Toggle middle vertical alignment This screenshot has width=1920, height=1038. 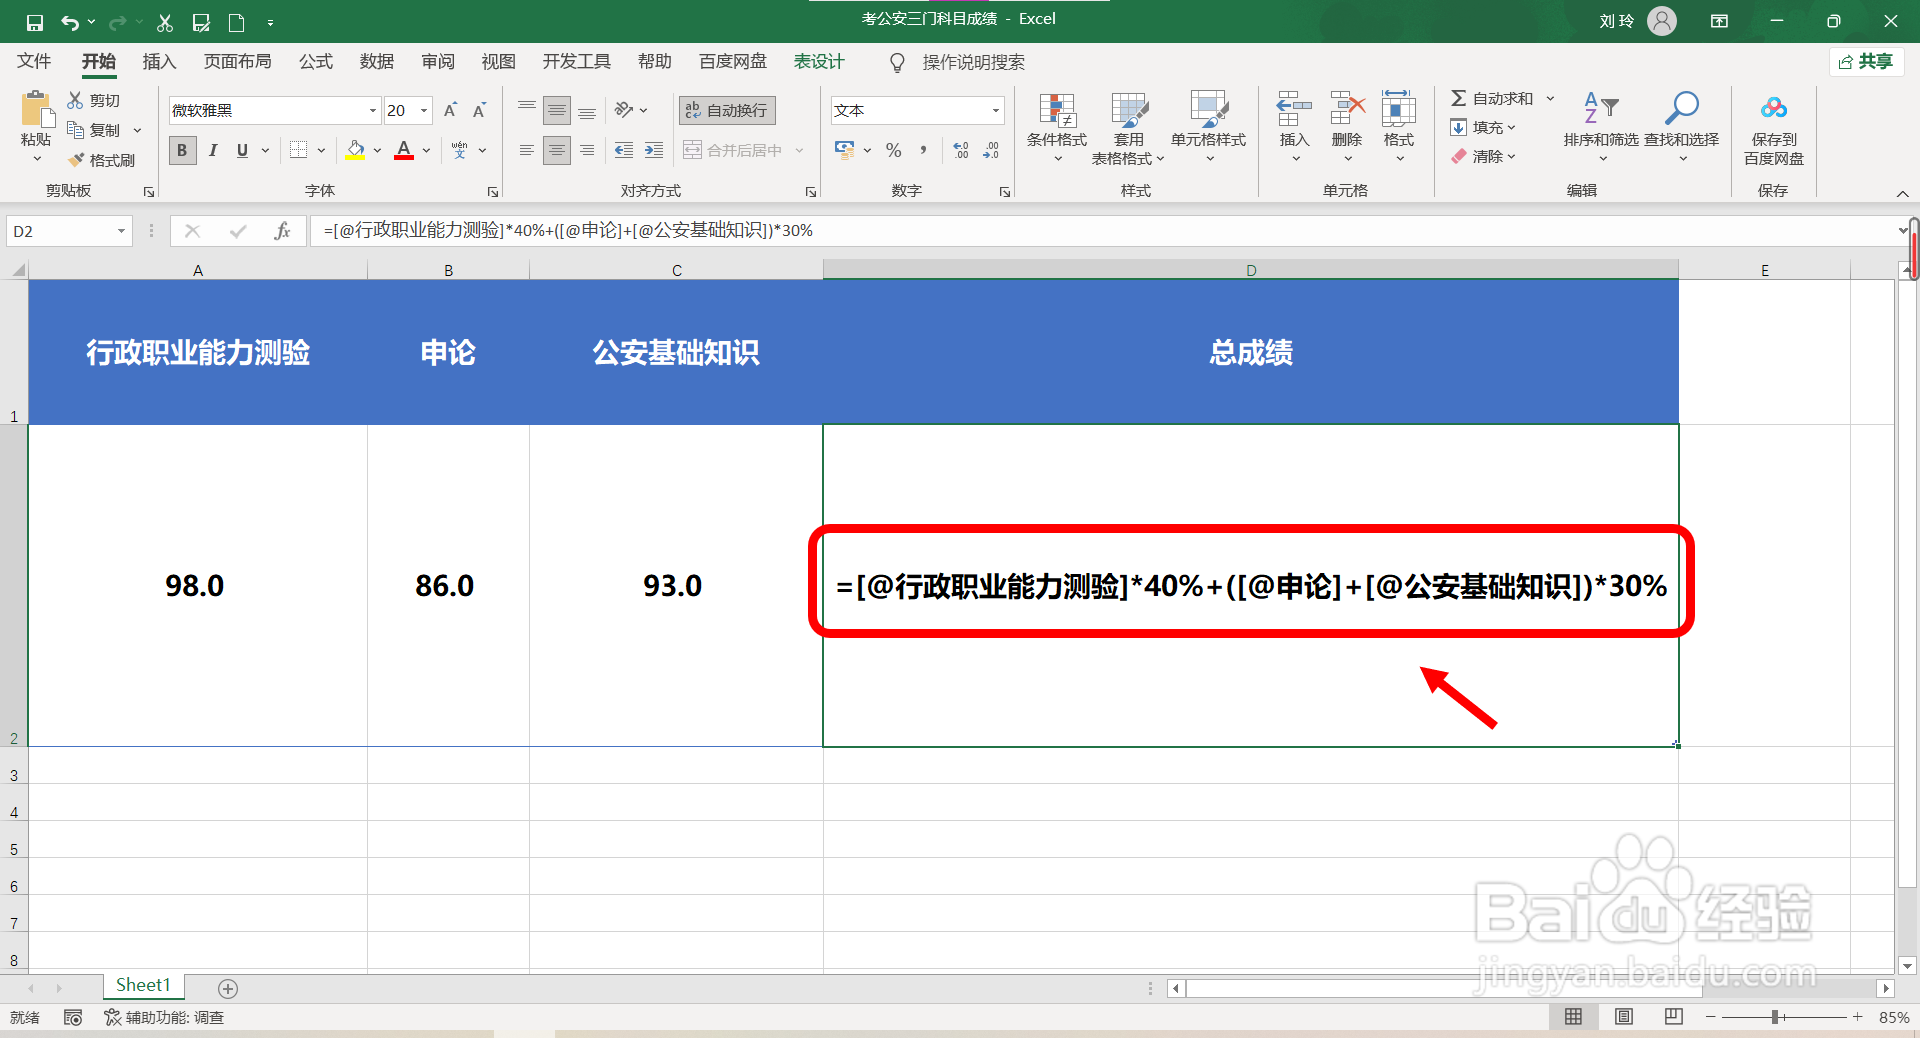[x=557, y=110]
